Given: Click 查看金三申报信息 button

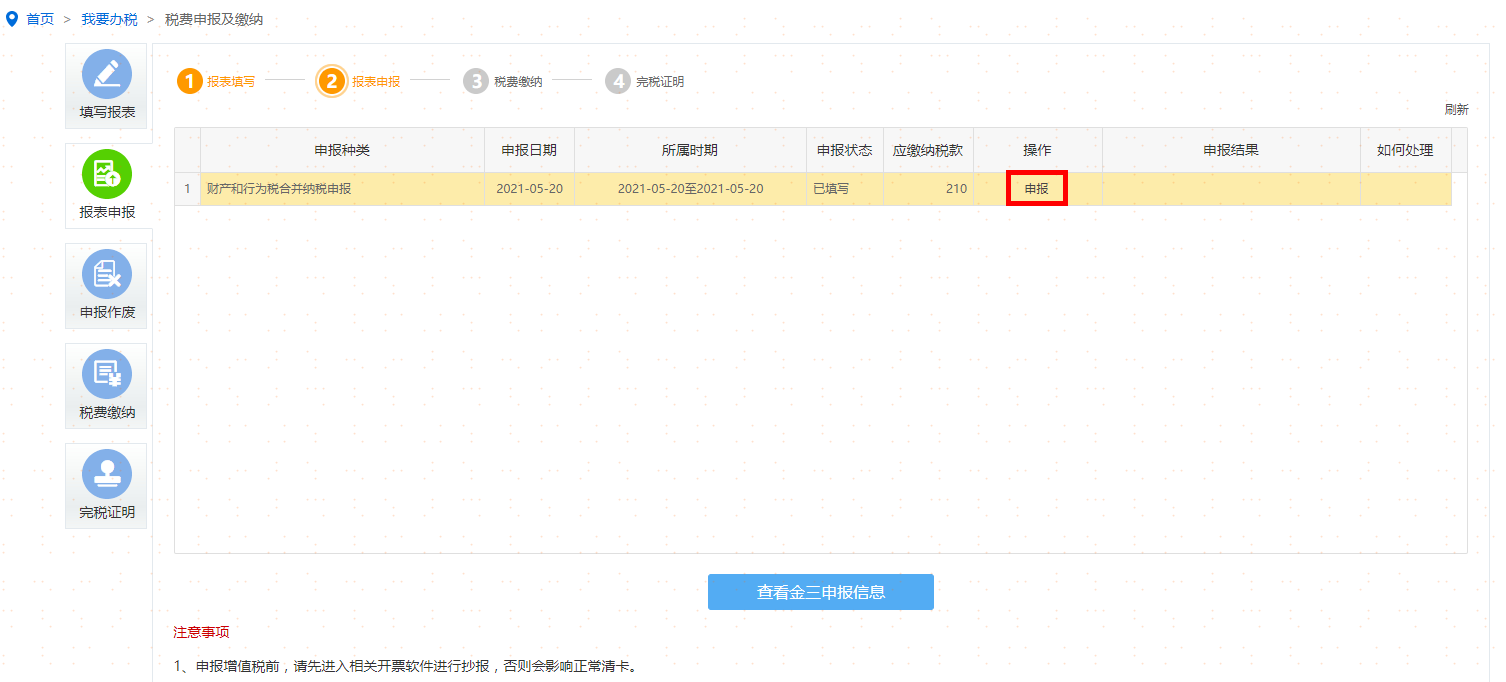Looking at the screenshot, I should (821, 592).
